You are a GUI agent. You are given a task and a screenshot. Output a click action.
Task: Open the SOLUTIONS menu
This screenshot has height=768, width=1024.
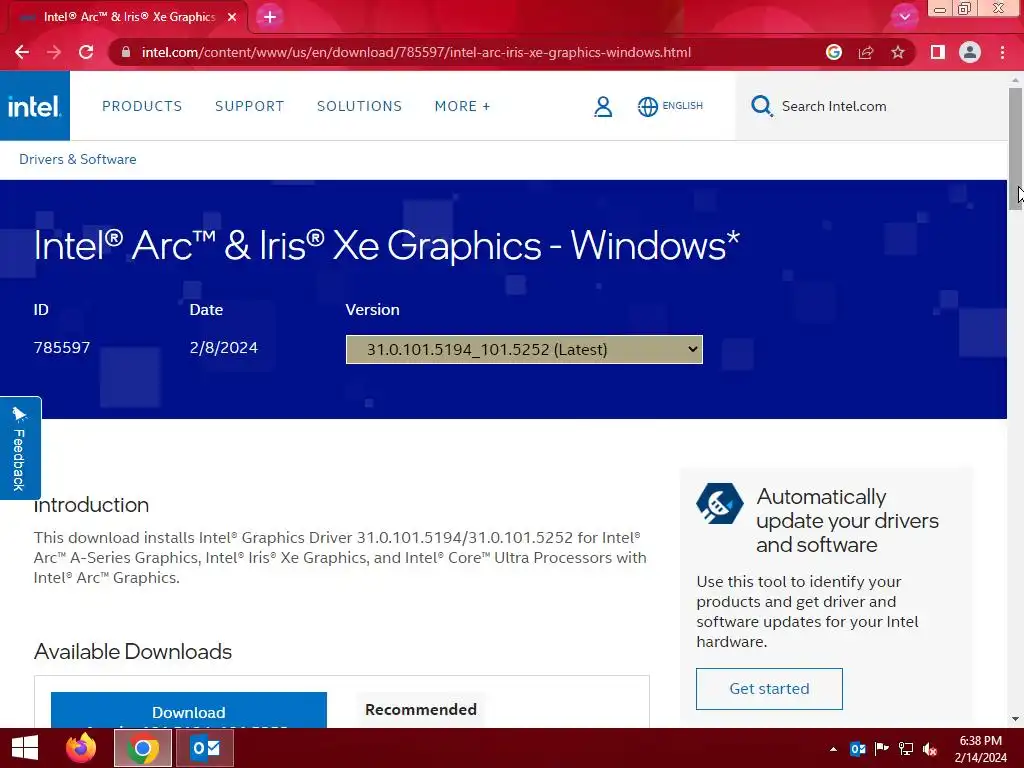pos(359,106)
